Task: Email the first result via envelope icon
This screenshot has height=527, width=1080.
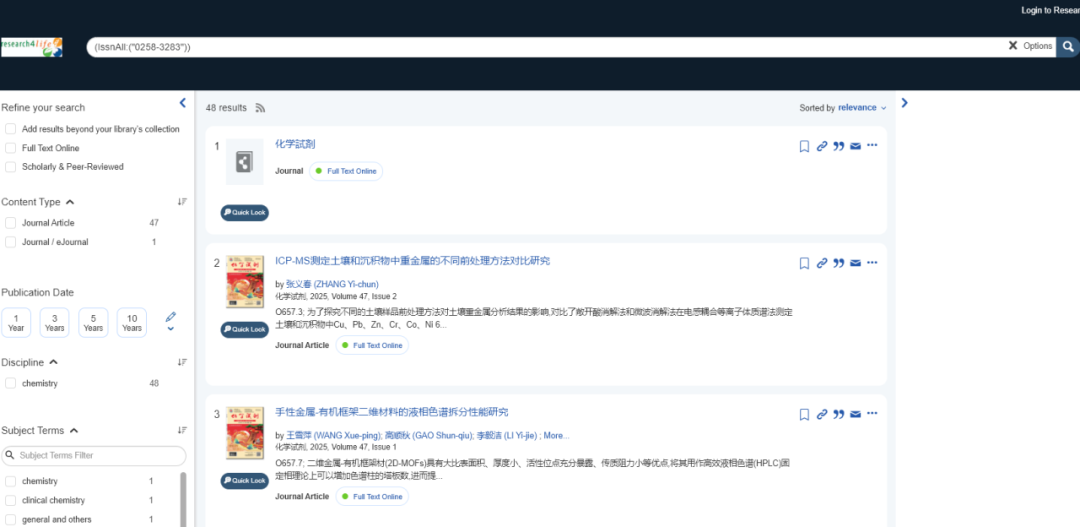Action: click(855, 147)
